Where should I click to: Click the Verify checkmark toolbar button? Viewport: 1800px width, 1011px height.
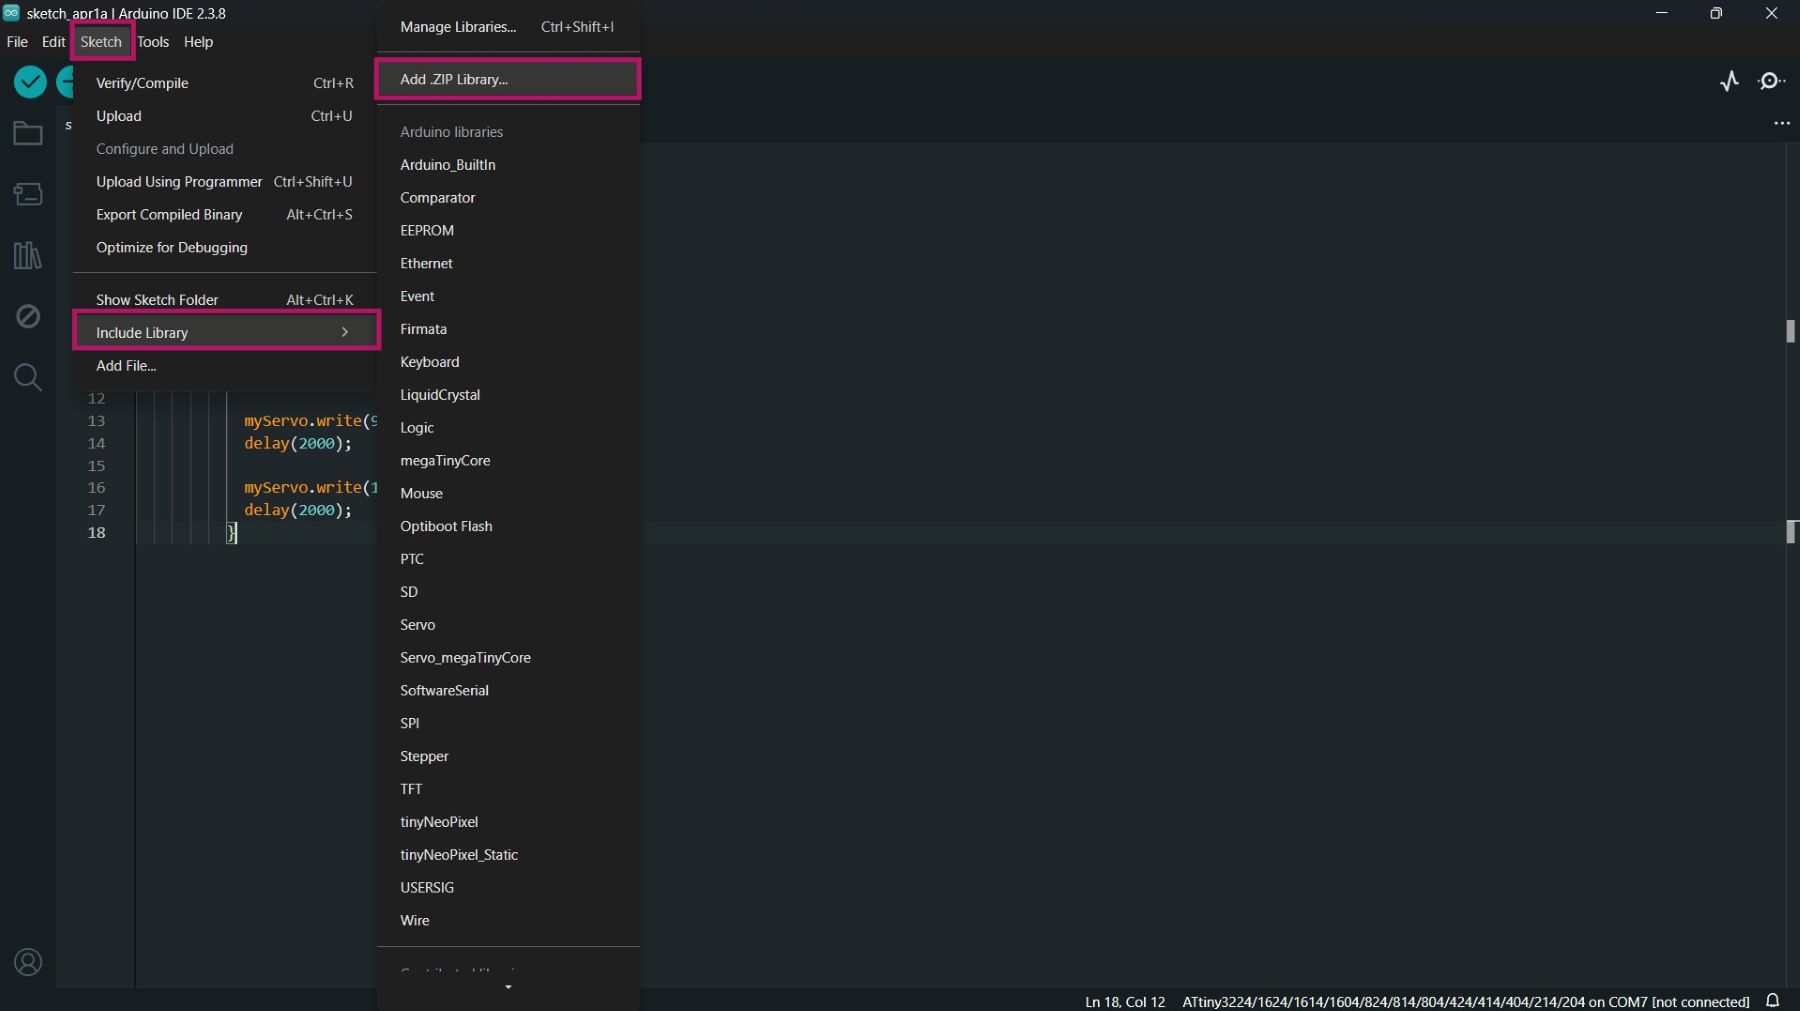pos(30,82)
